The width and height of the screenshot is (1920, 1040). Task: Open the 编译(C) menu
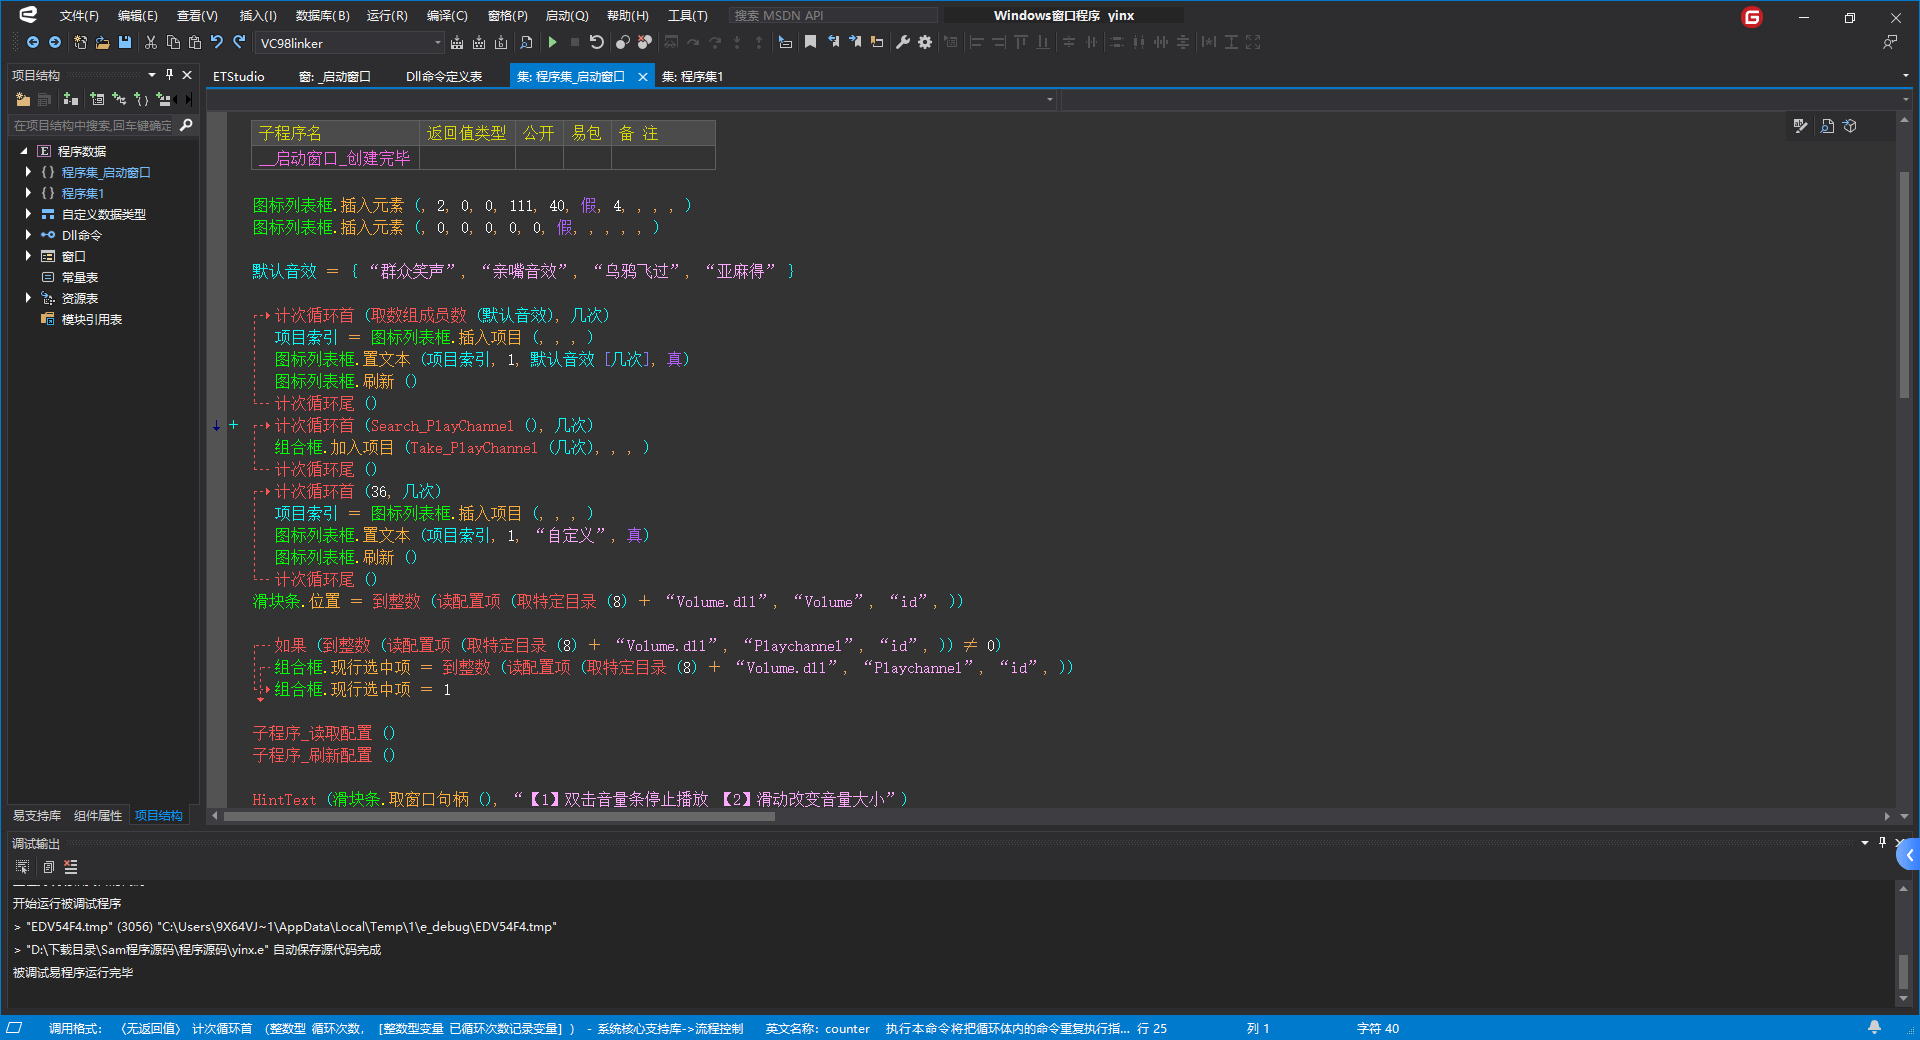447,15
